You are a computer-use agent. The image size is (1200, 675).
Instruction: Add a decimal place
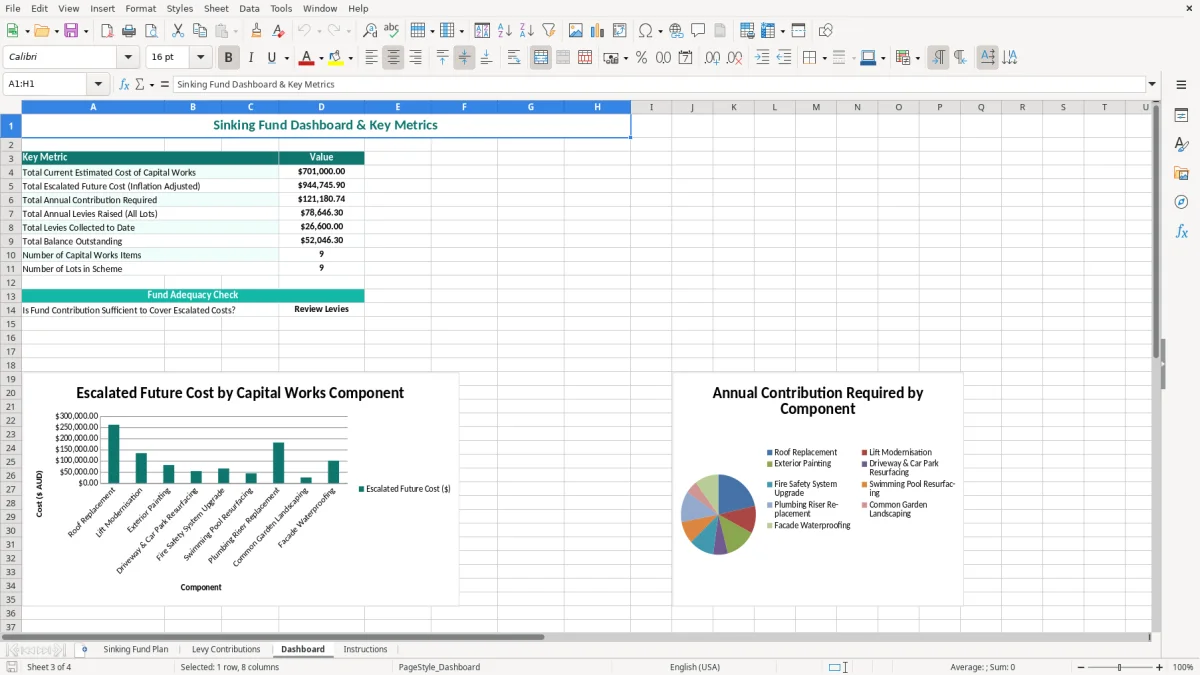(712, 58)
